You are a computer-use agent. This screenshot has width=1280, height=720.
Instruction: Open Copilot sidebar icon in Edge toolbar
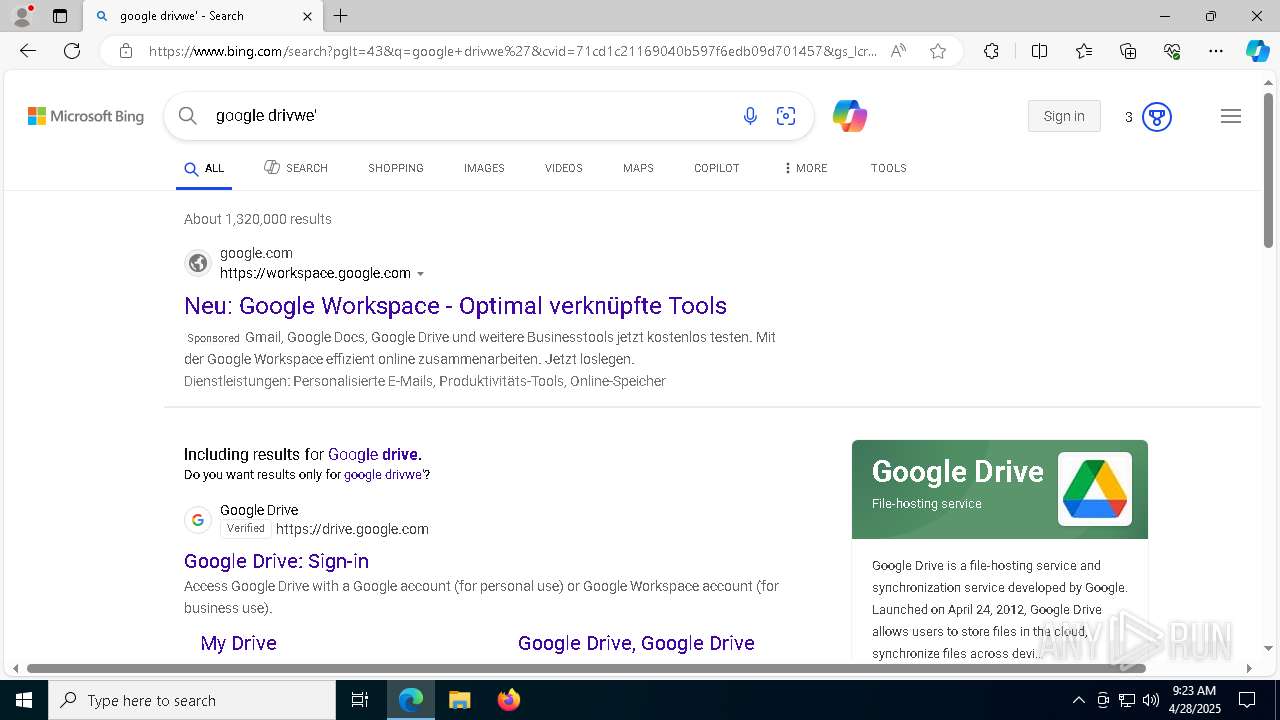(1257, 51)
